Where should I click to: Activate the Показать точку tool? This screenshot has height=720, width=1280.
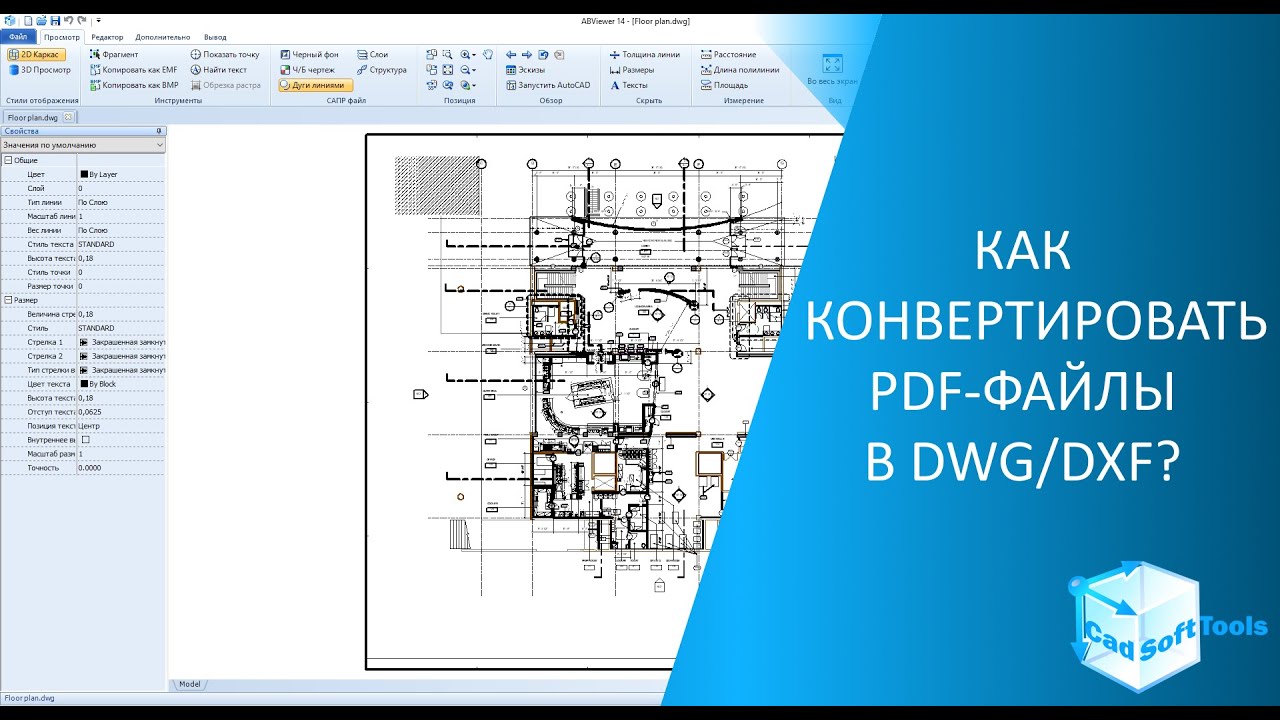224,54
